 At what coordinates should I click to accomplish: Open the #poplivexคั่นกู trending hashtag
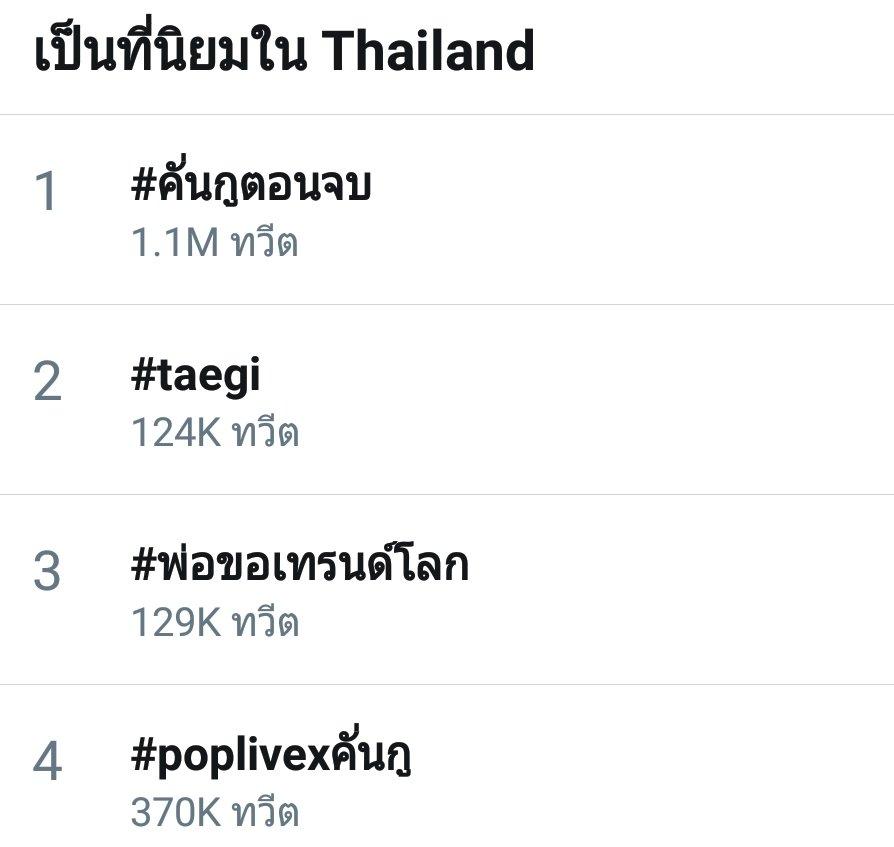tap(271, 754)
